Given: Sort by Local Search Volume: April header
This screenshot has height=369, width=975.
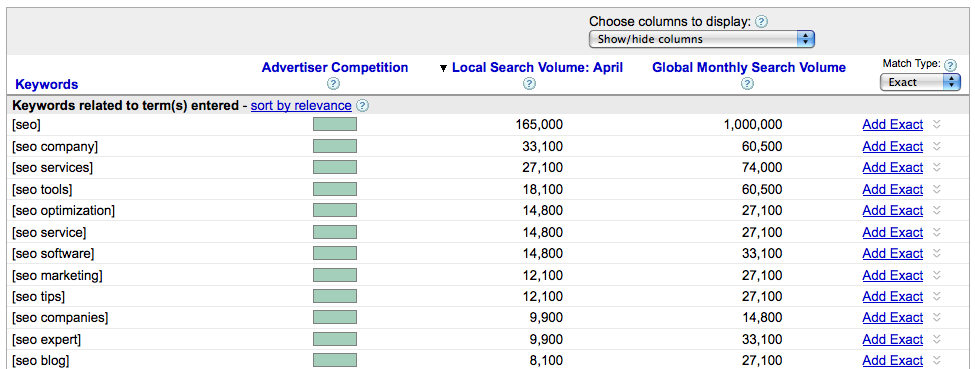Looking at the screenshot, I should (x=537, y=67).
